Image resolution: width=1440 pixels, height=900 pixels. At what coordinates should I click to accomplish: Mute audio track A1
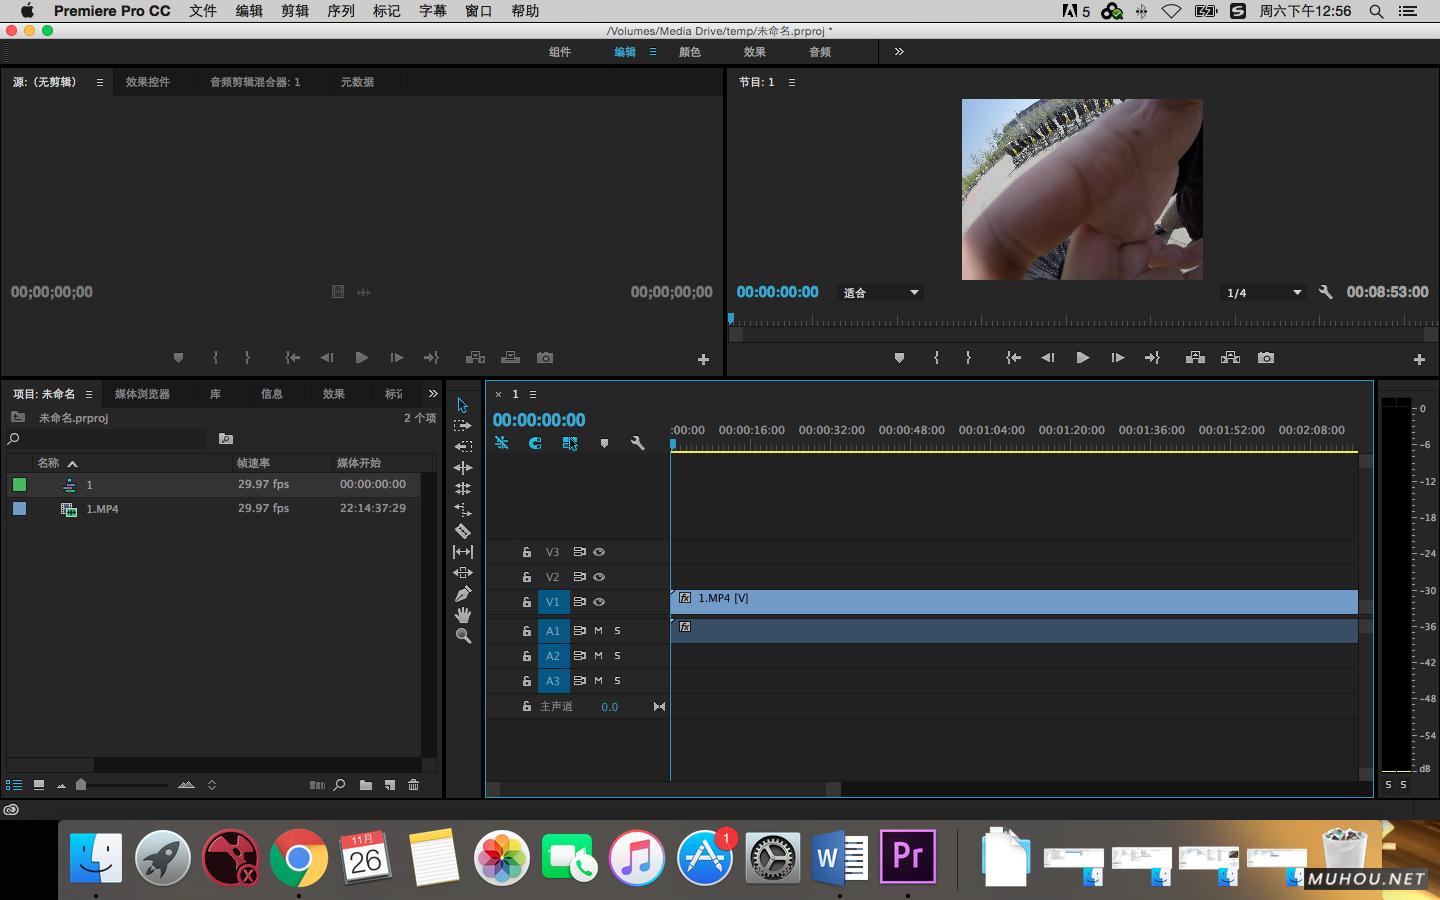599,631
